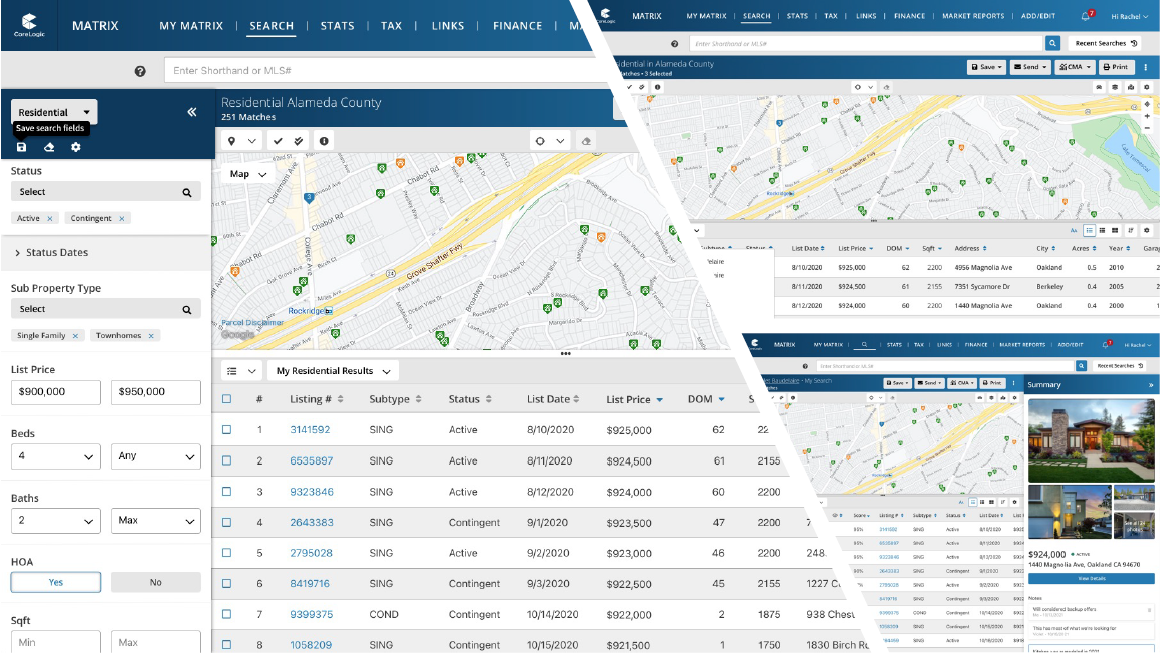The height and width of the screenshot is (653, 1160).
Task: Open the Residential property type dropdown
Action: tap(55, 113)
